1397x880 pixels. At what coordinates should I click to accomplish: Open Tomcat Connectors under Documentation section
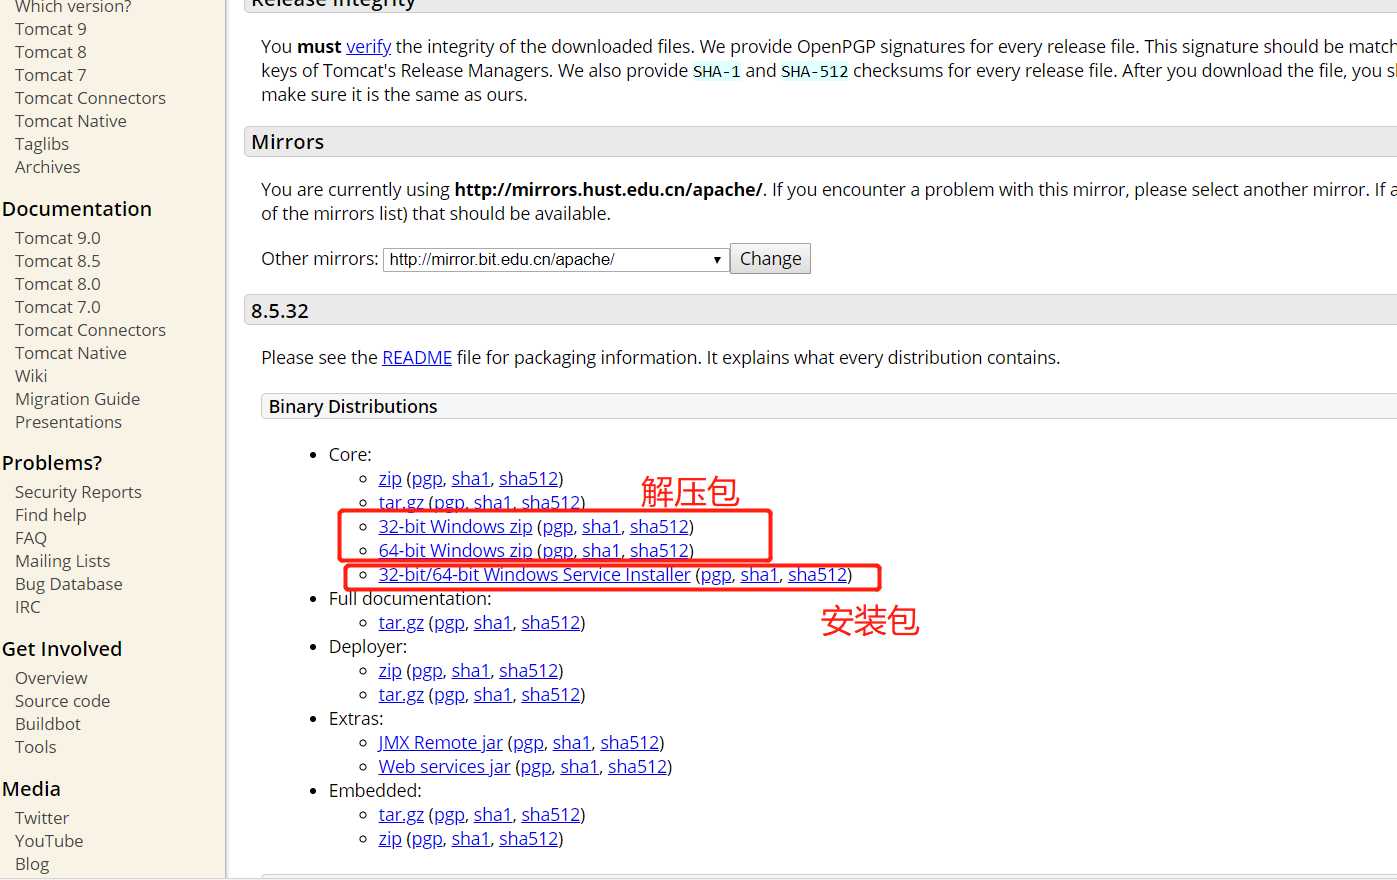[90, 330]
